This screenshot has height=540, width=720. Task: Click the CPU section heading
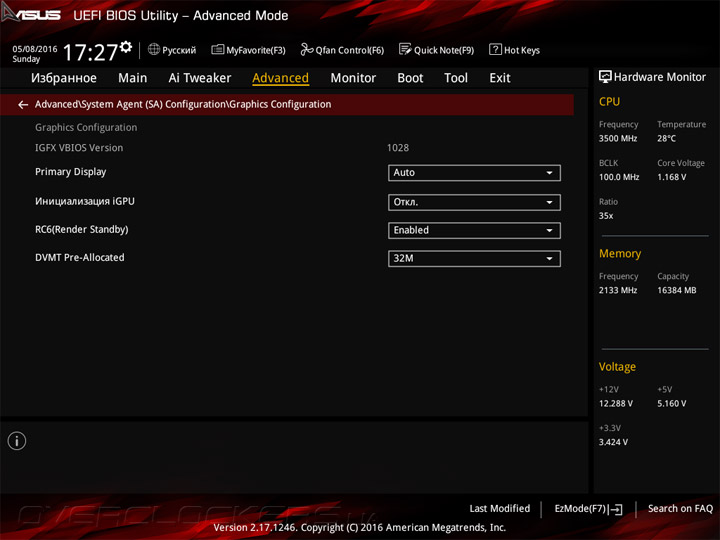(x=609, y=101)
